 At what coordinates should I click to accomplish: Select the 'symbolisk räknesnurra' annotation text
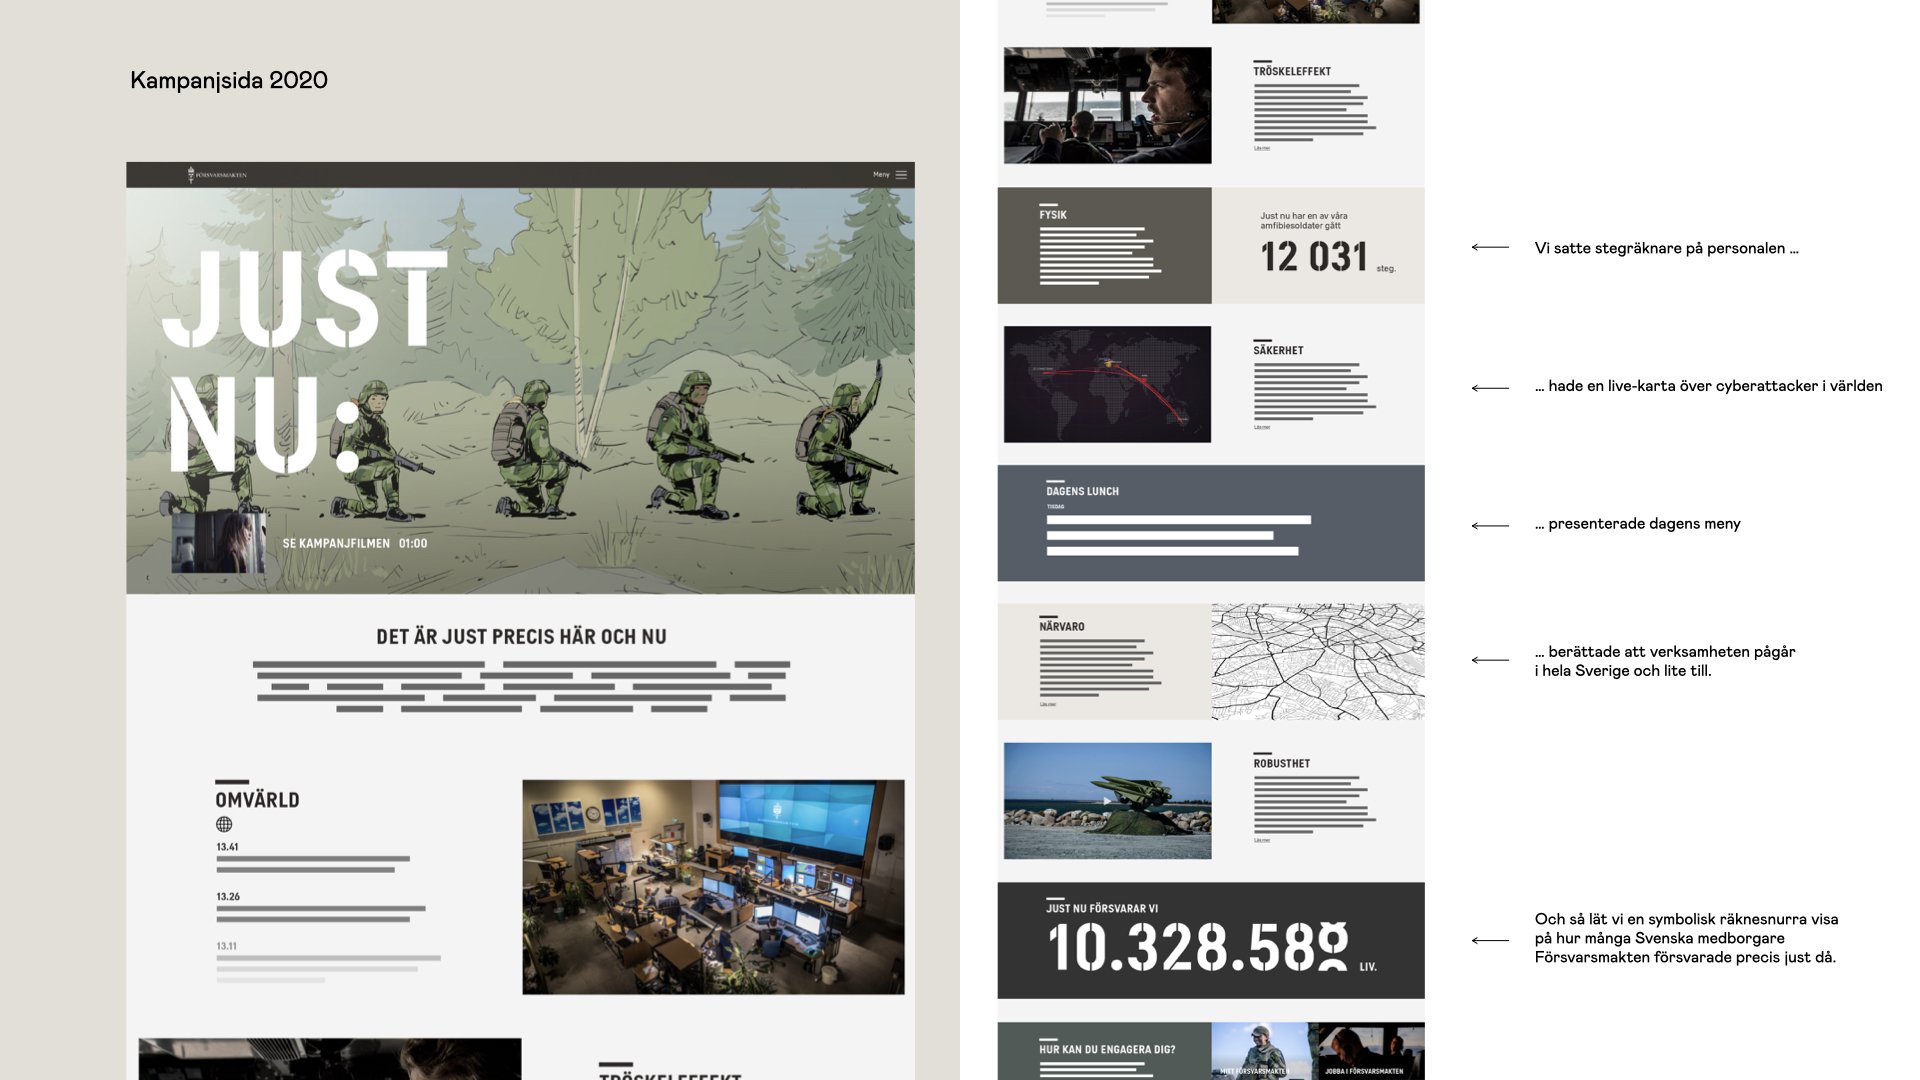click(1686, 938)
